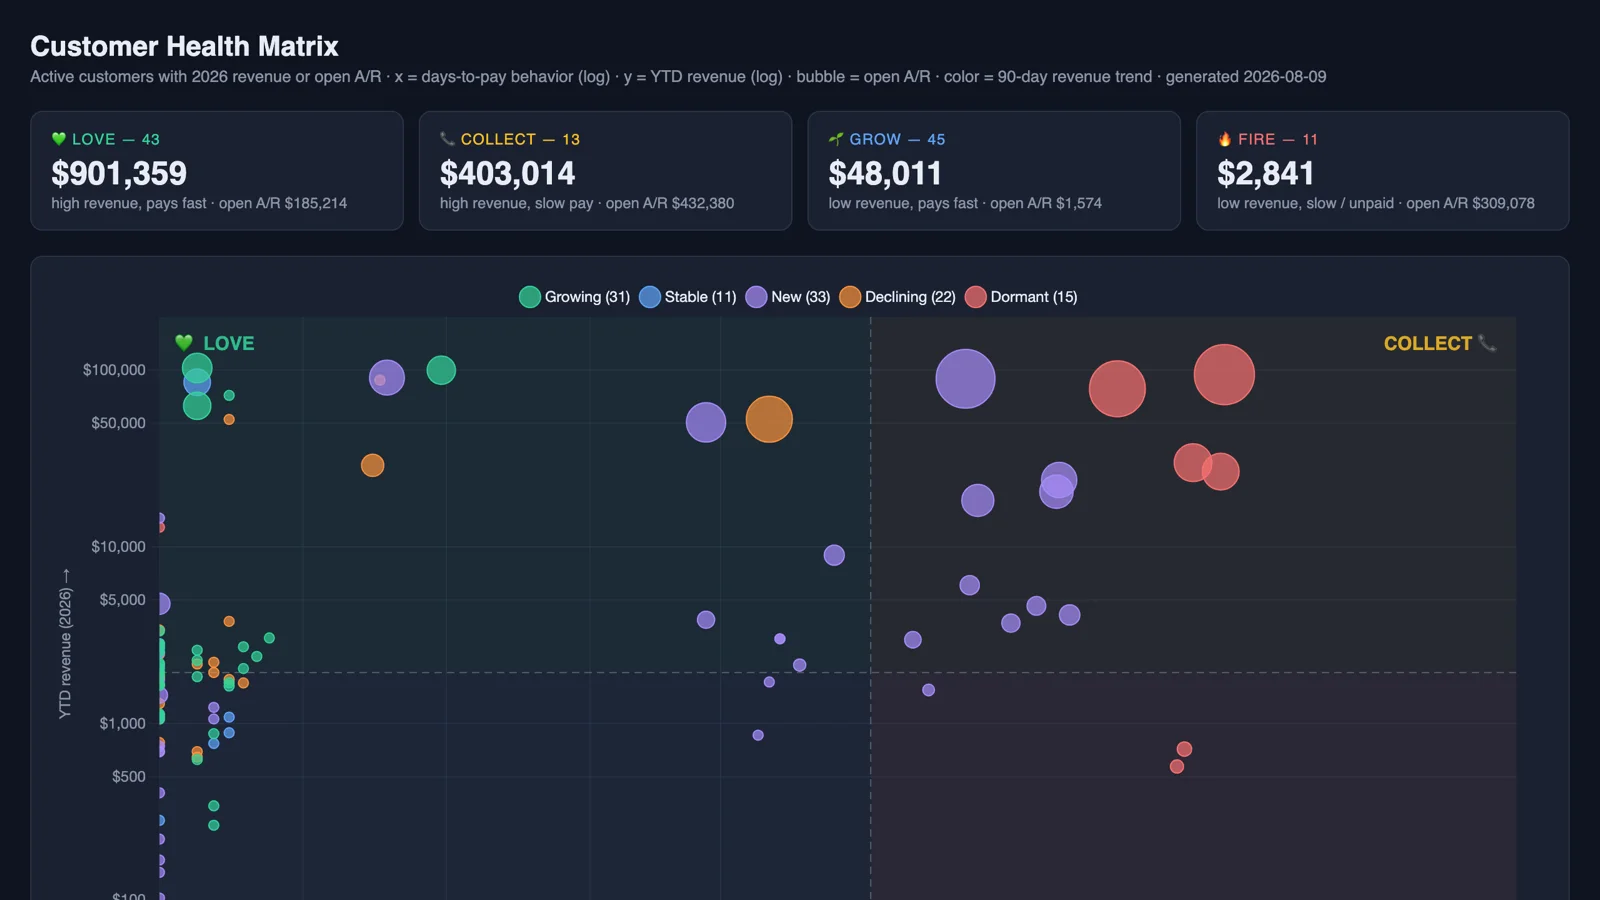Screen dimensions: 1600x900
Task: Click the Customer Health Matrix title
Action: [x=184, y=46]
